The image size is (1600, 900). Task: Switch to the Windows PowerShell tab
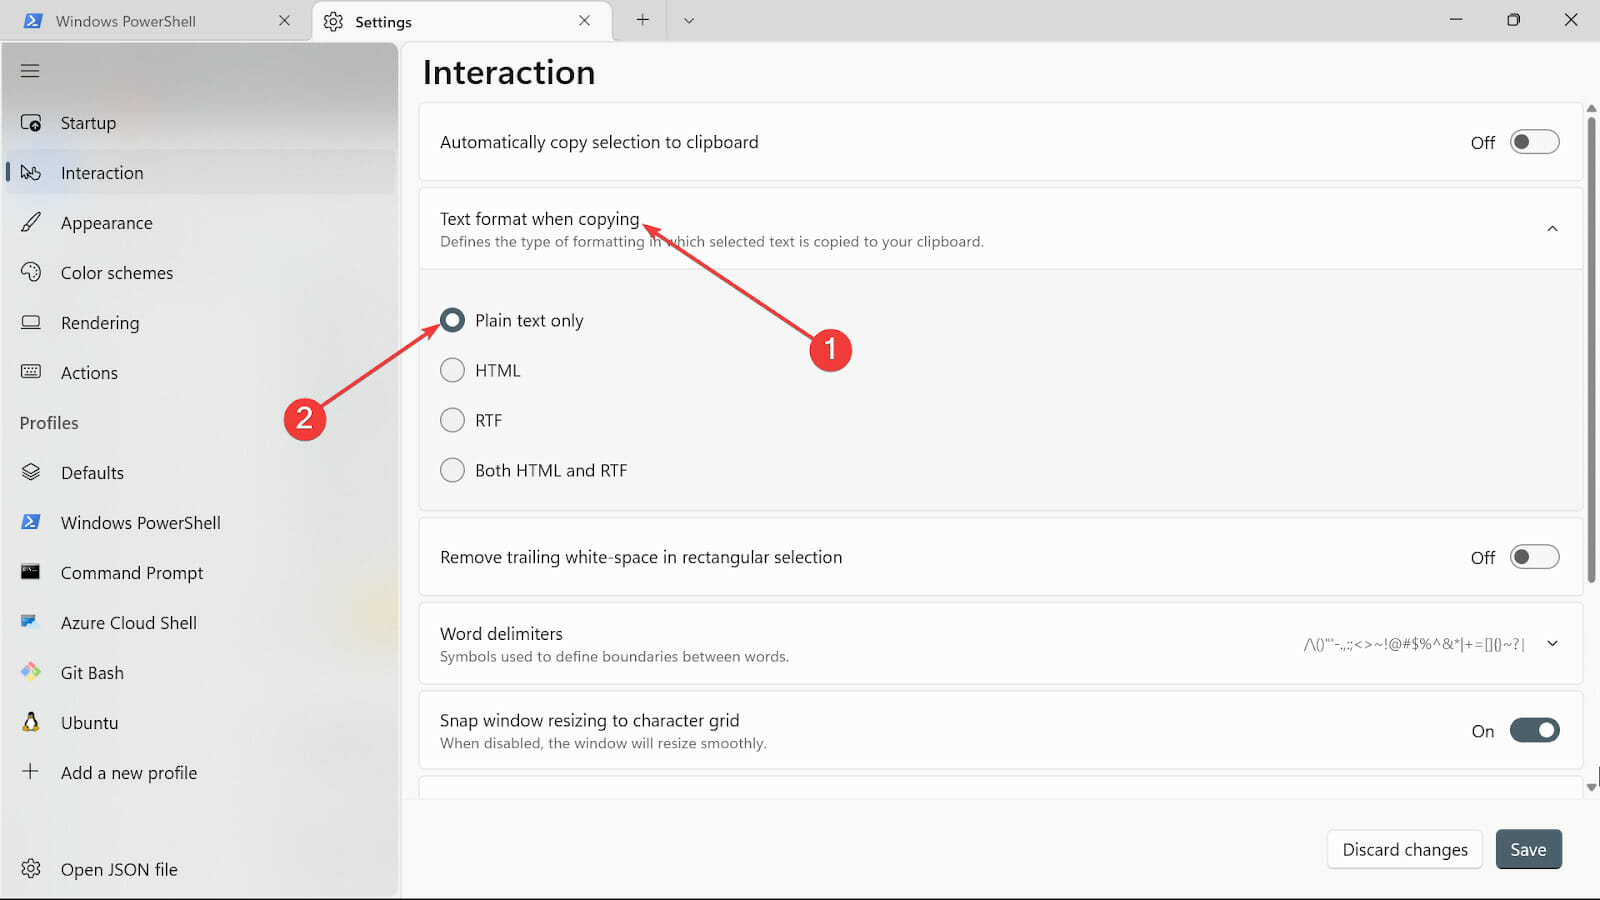click(154, 21)
